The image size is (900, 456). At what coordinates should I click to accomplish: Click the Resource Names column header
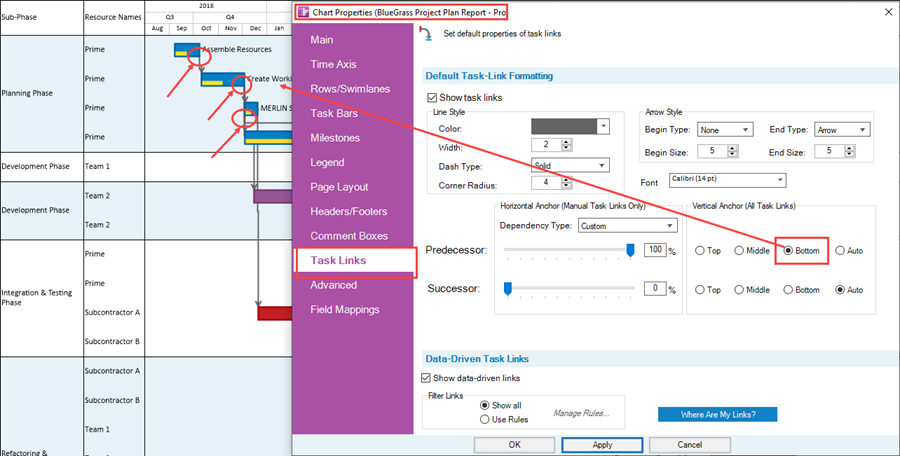[112, 17]
